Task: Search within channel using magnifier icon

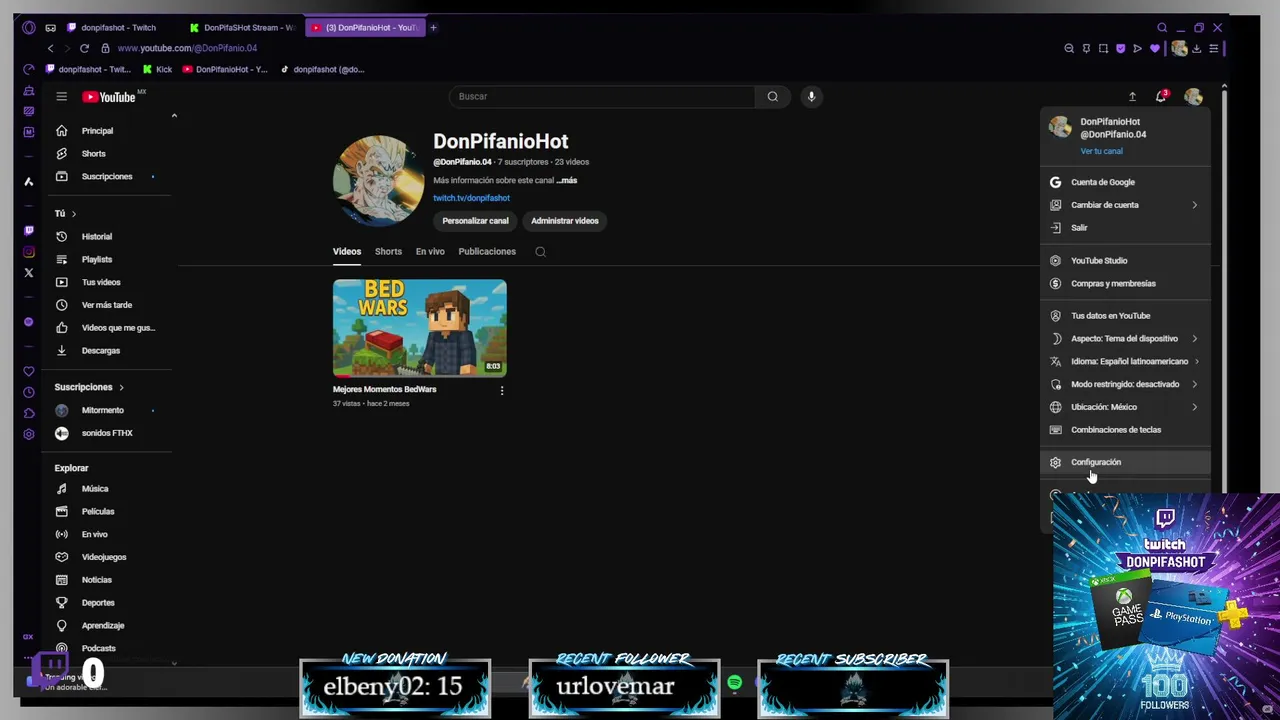Action: pos(540,251)
